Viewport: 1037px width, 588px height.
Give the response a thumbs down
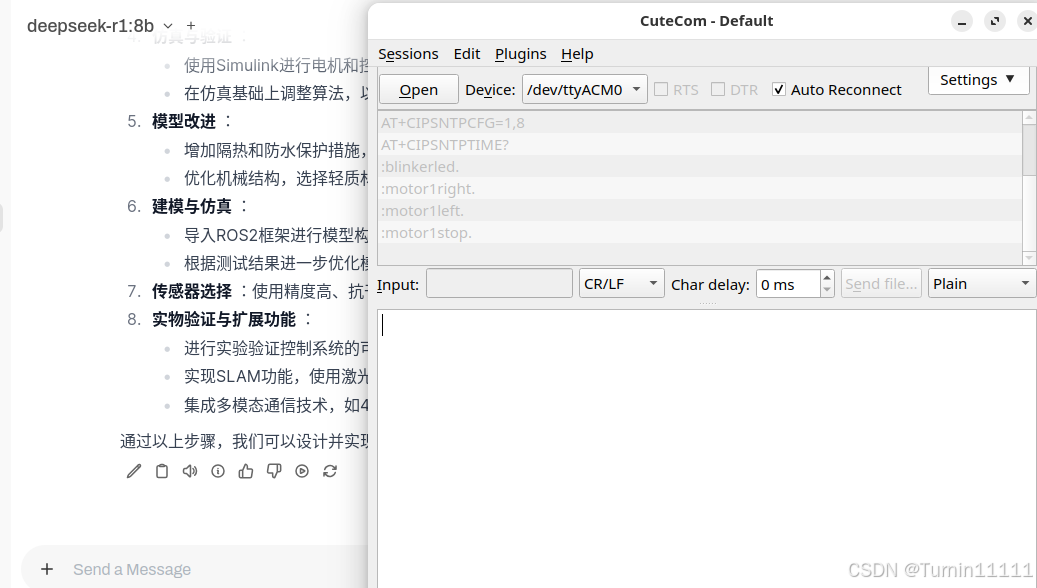273,471
